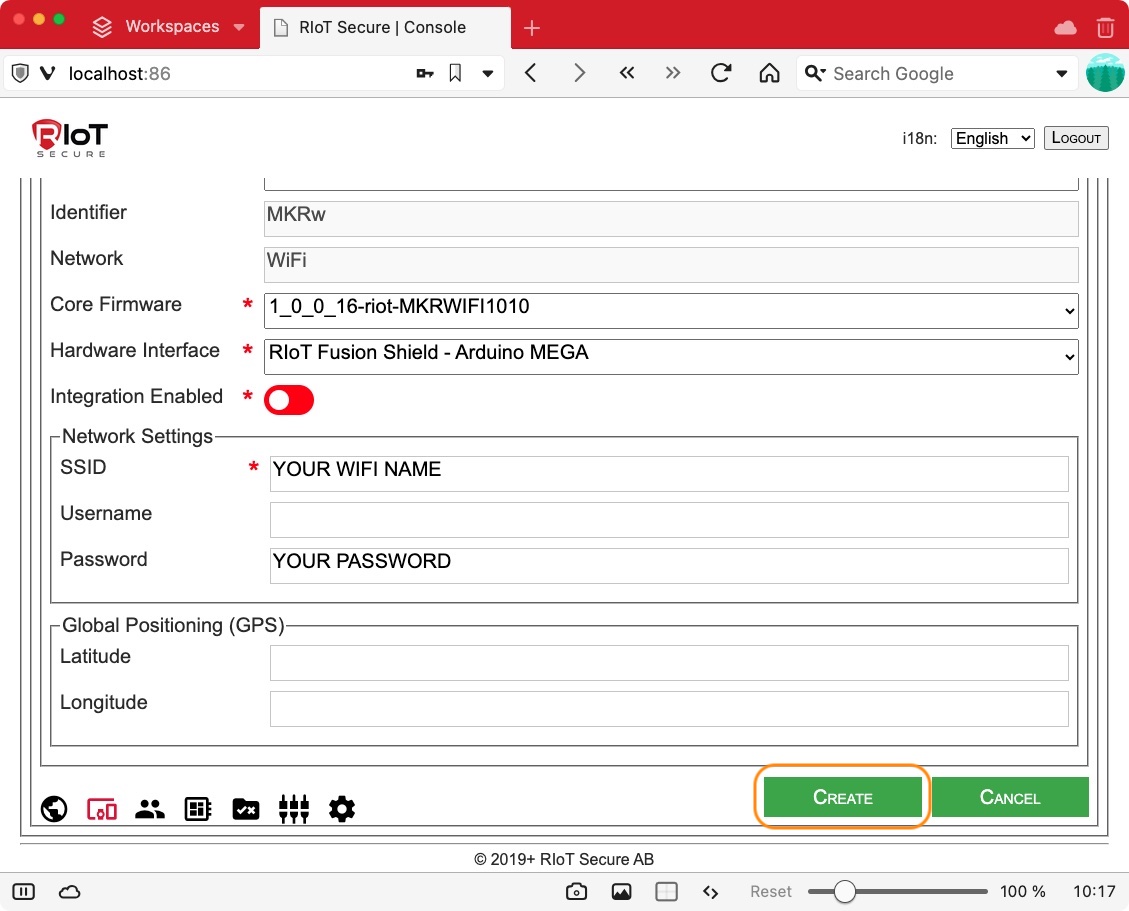Viewport: 1129px width, 911px height.
Task: Click the Cancel button
Action: (1010, 797)
